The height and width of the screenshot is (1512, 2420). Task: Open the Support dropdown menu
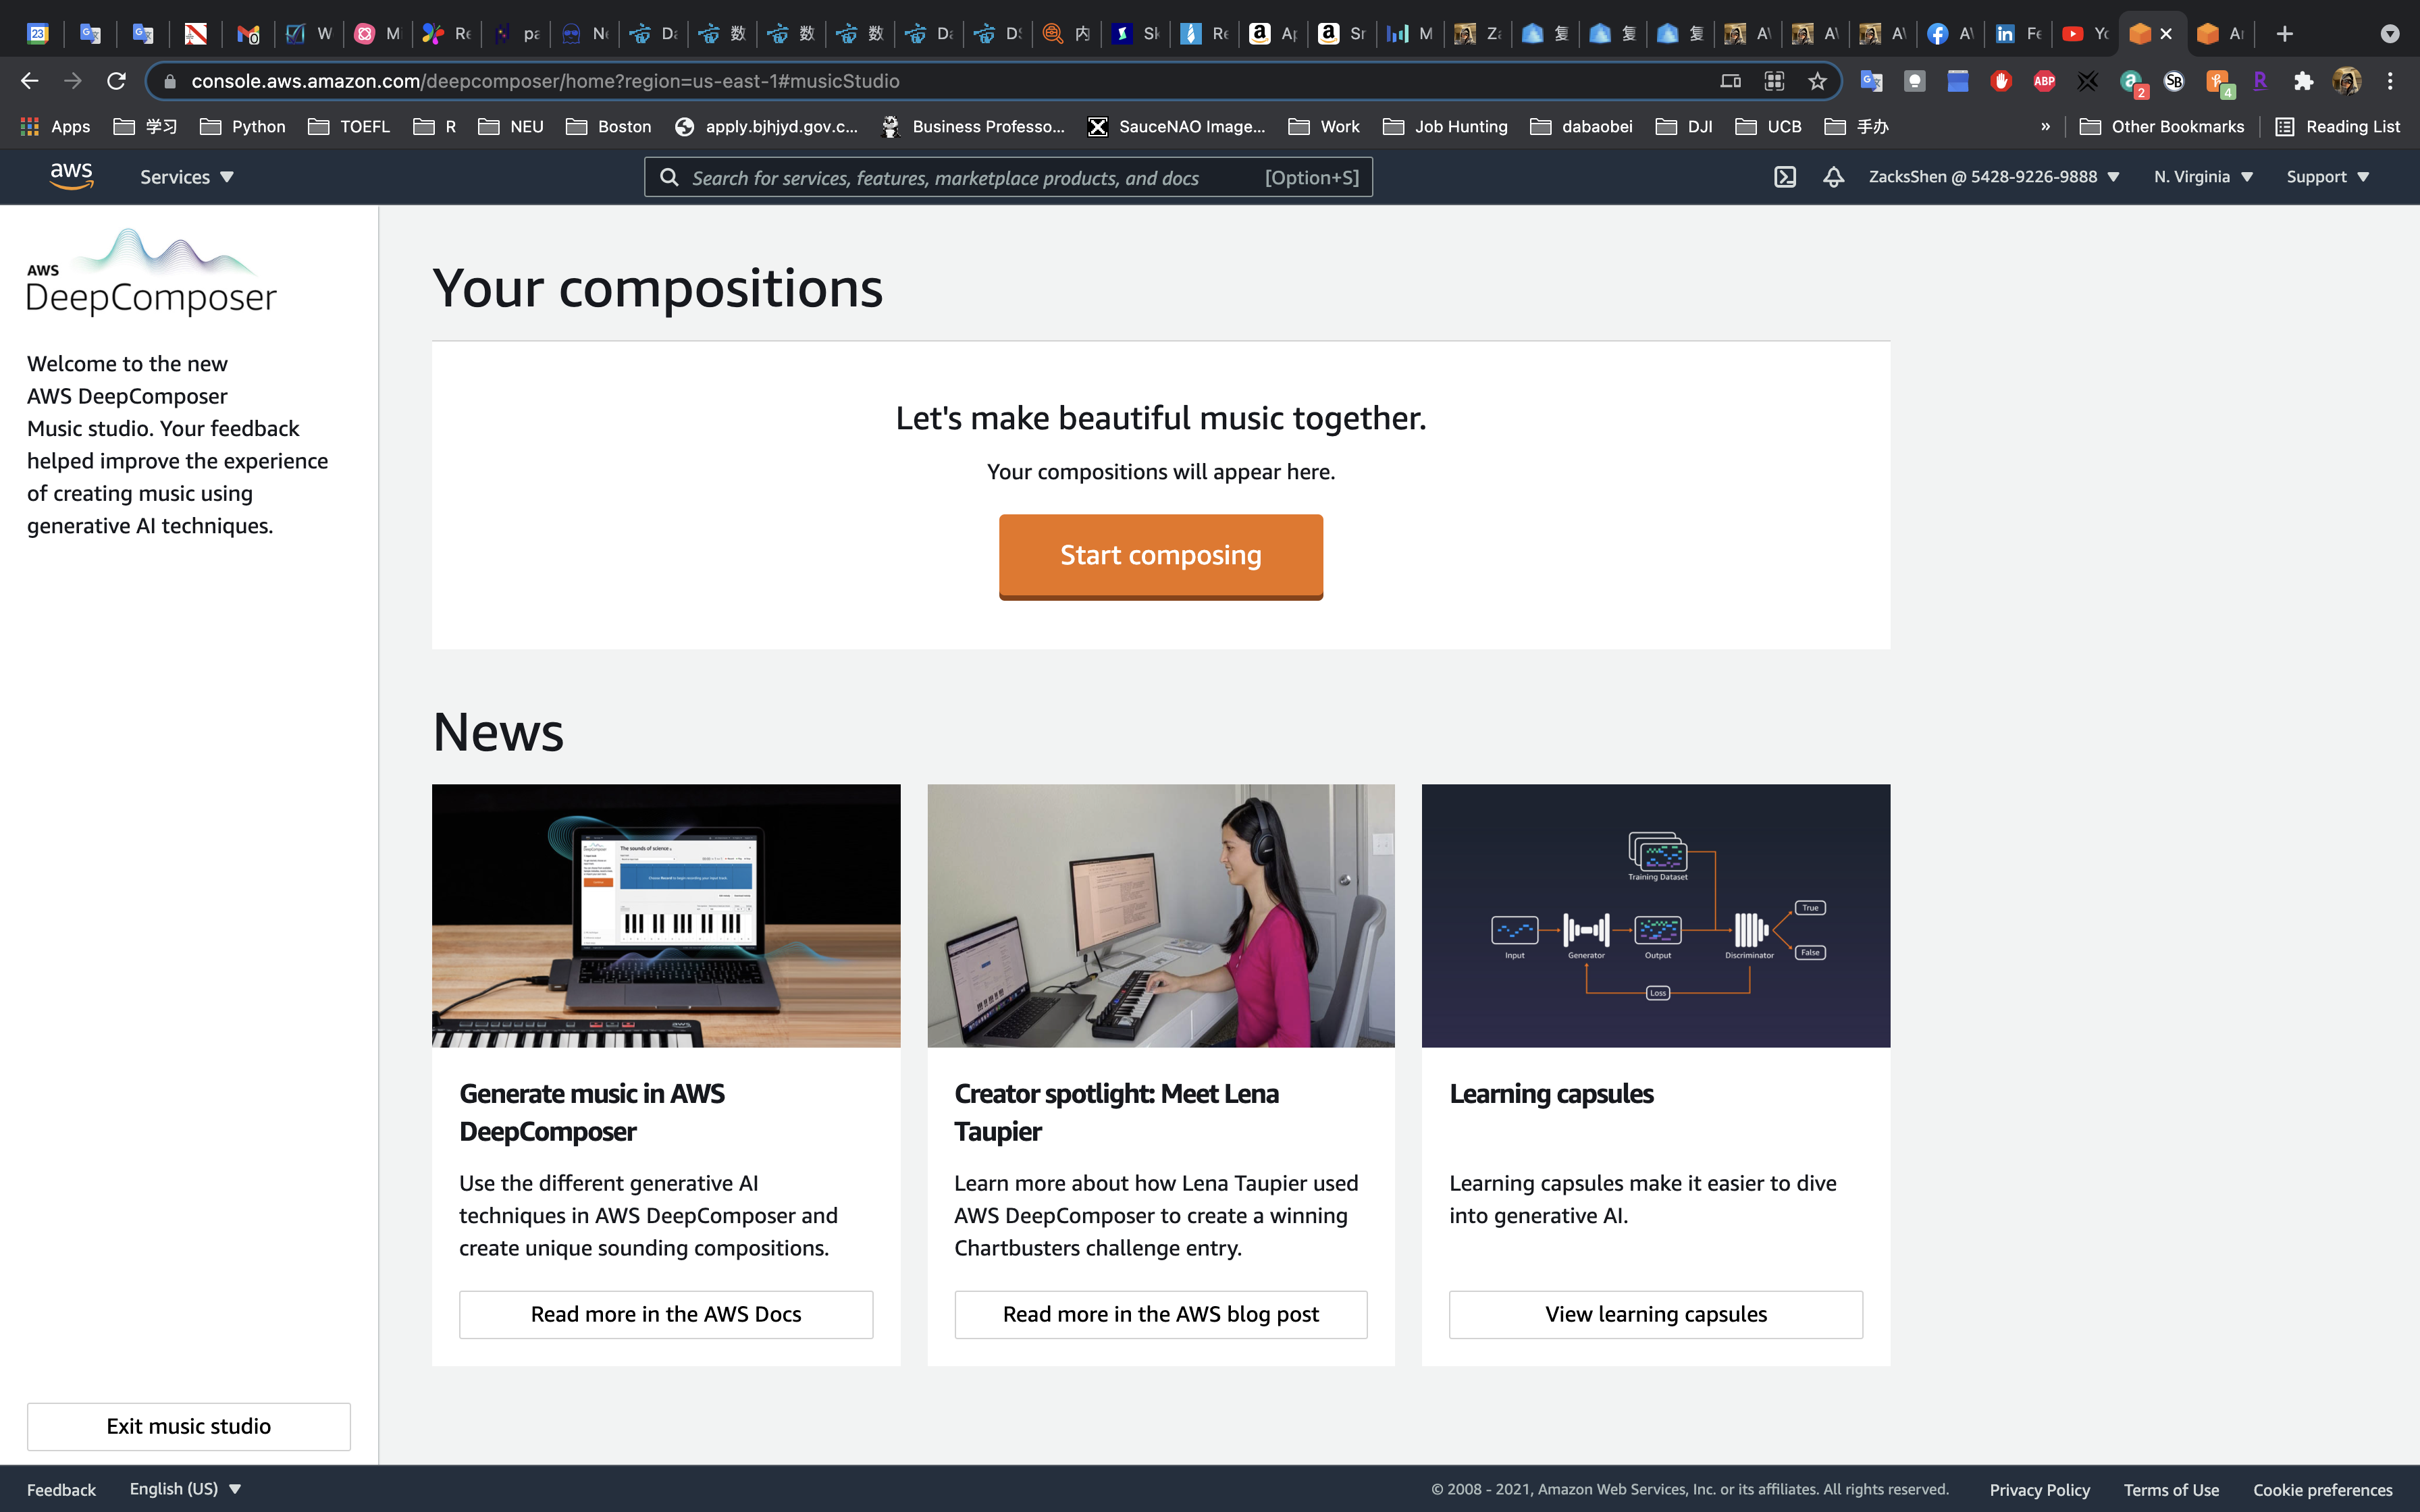pos(2327,177)
